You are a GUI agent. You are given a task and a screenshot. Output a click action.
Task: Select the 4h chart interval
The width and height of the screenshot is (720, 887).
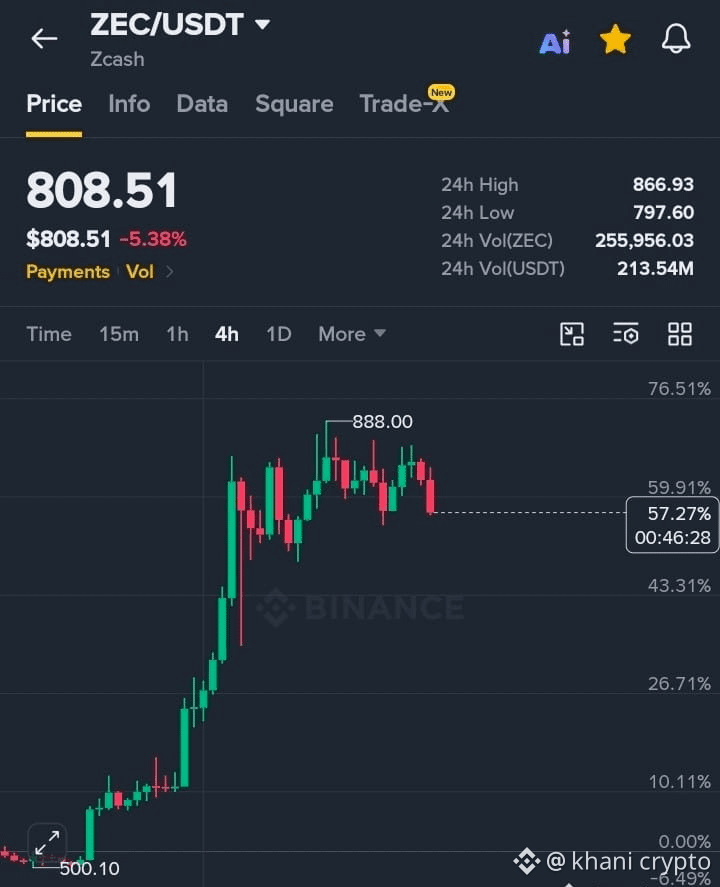(x=226, y=334)
